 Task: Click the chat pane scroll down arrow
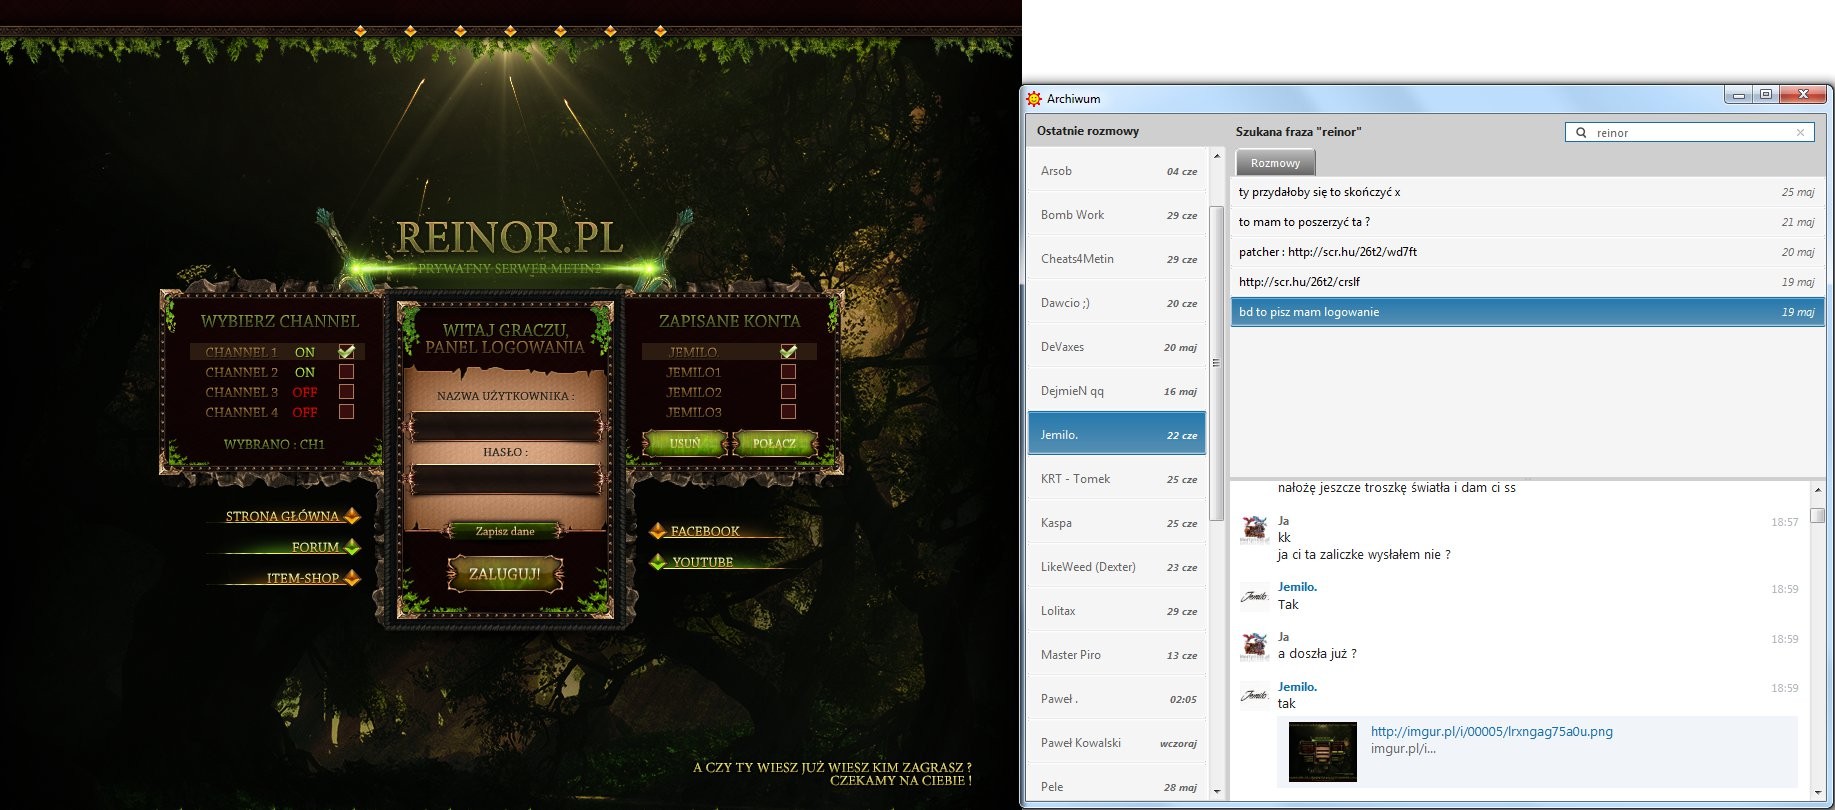click(x=1817, y=792)
